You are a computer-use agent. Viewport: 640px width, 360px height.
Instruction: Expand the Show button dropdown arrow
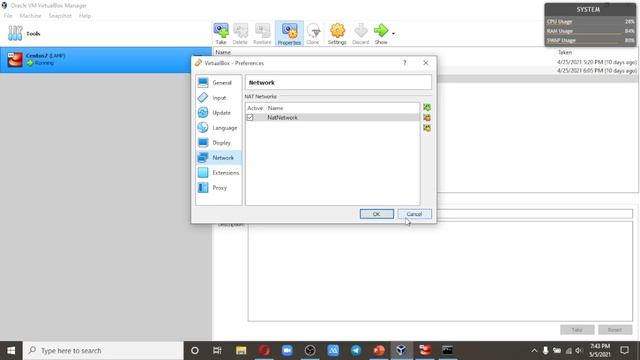(x=393, y=33)
